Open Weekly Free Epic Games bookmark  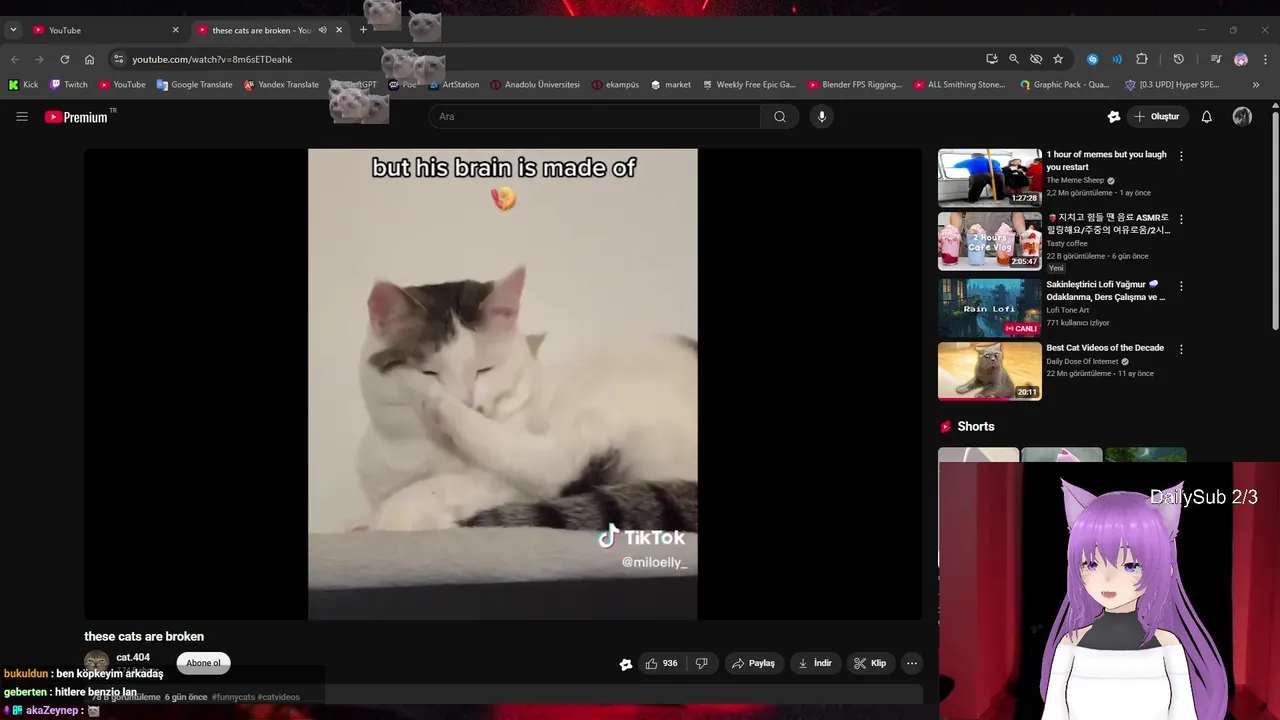click(749, 85)
